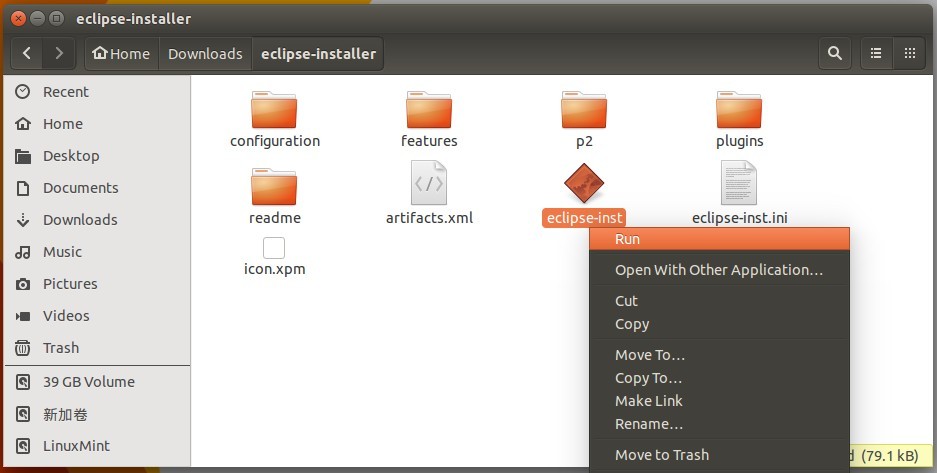The width and height of the screenshot is (937, 473).
Task: Choose Move to Trash menu entry
Action: tap(719, 455)
